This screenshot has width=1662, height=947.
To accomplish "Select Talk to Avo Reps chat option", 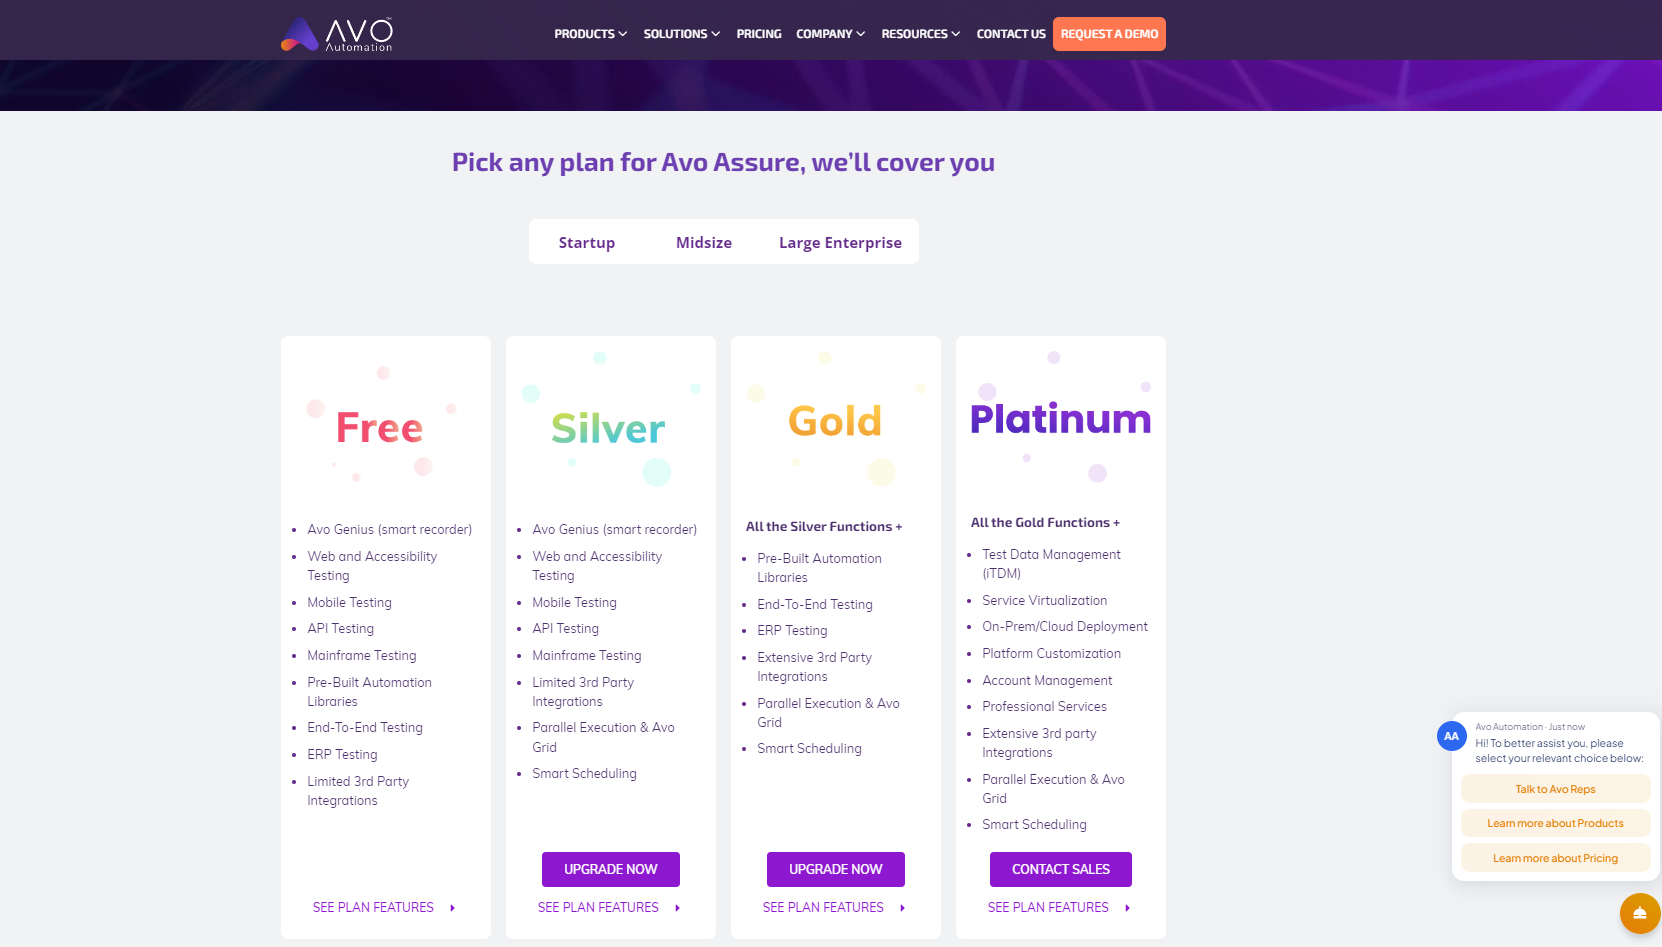I will click(x=1555, y=789).
